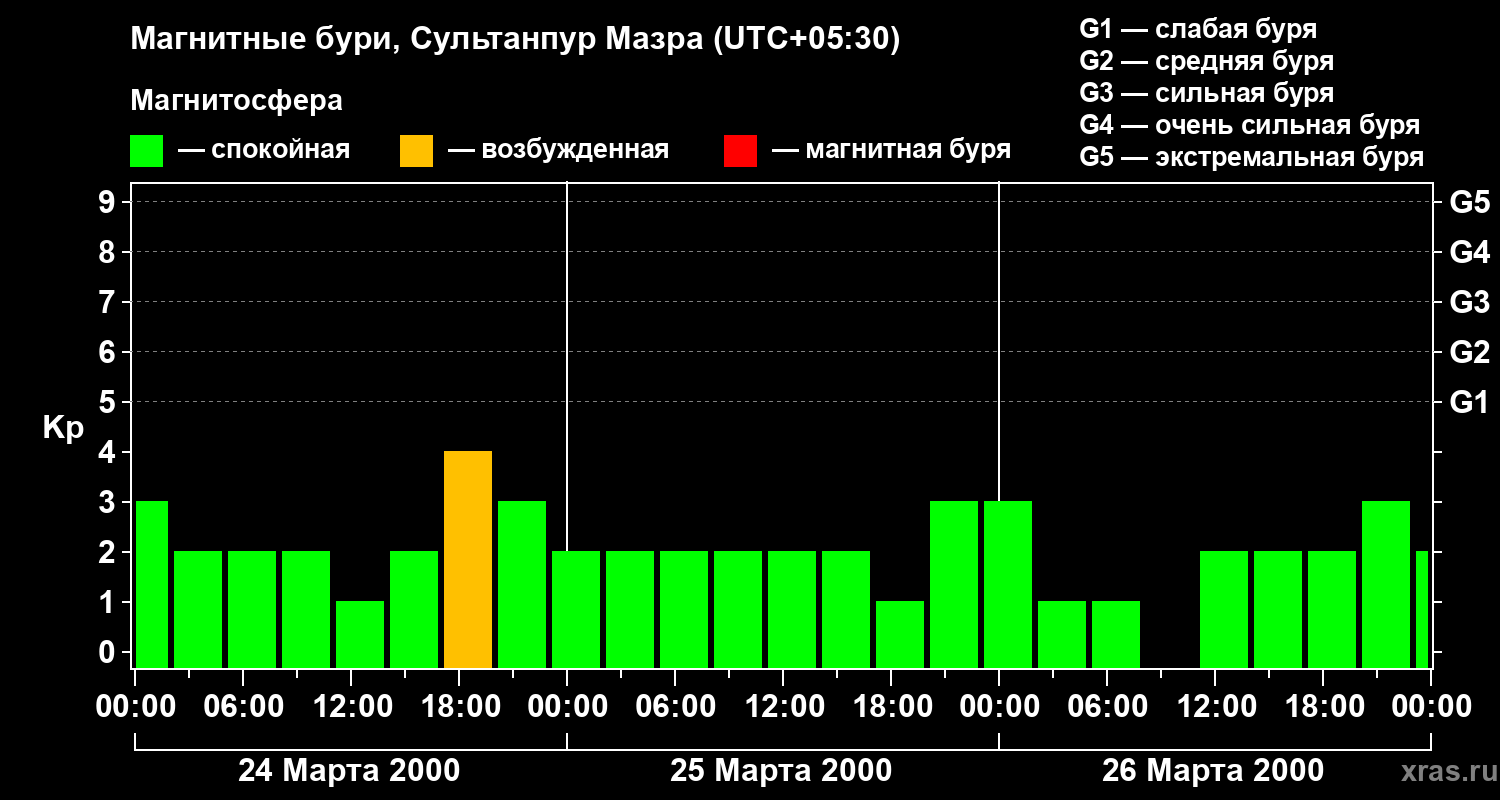Click the Kp 3 bar at 21:00 on 25 March
Viewport: 1500px width, 800px height.
pos(954,585)
